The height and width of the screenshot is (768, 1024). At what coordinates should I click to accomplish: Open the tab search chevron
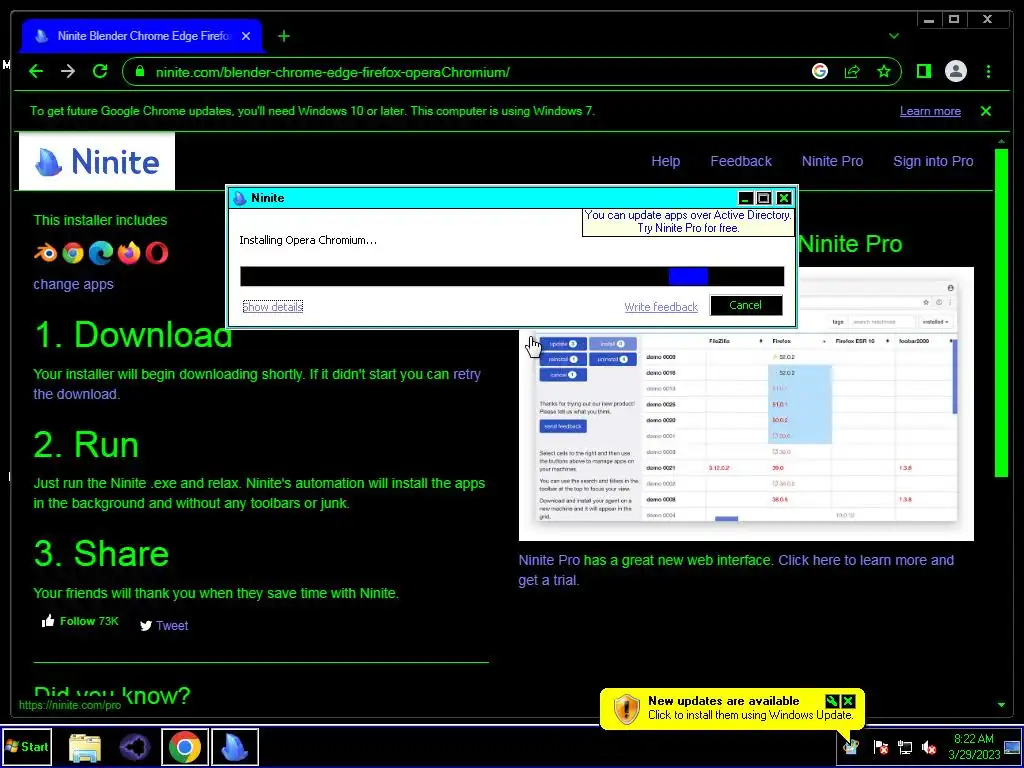(893, 36)
